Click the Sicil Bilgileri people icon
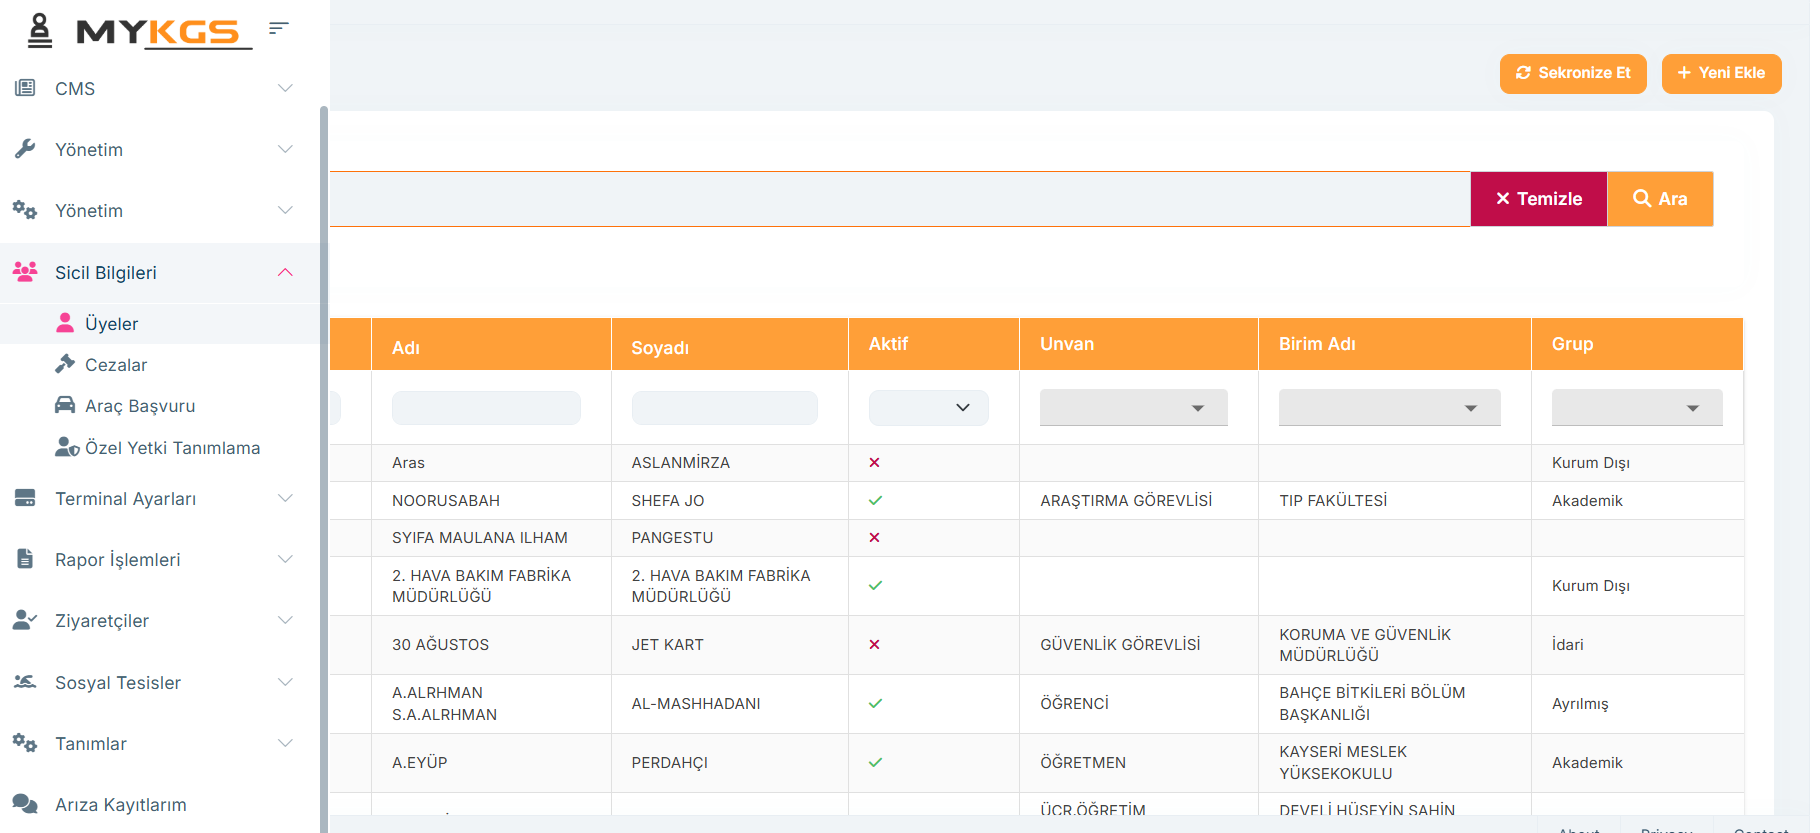The image size is (1820, 833). (25, 272)
